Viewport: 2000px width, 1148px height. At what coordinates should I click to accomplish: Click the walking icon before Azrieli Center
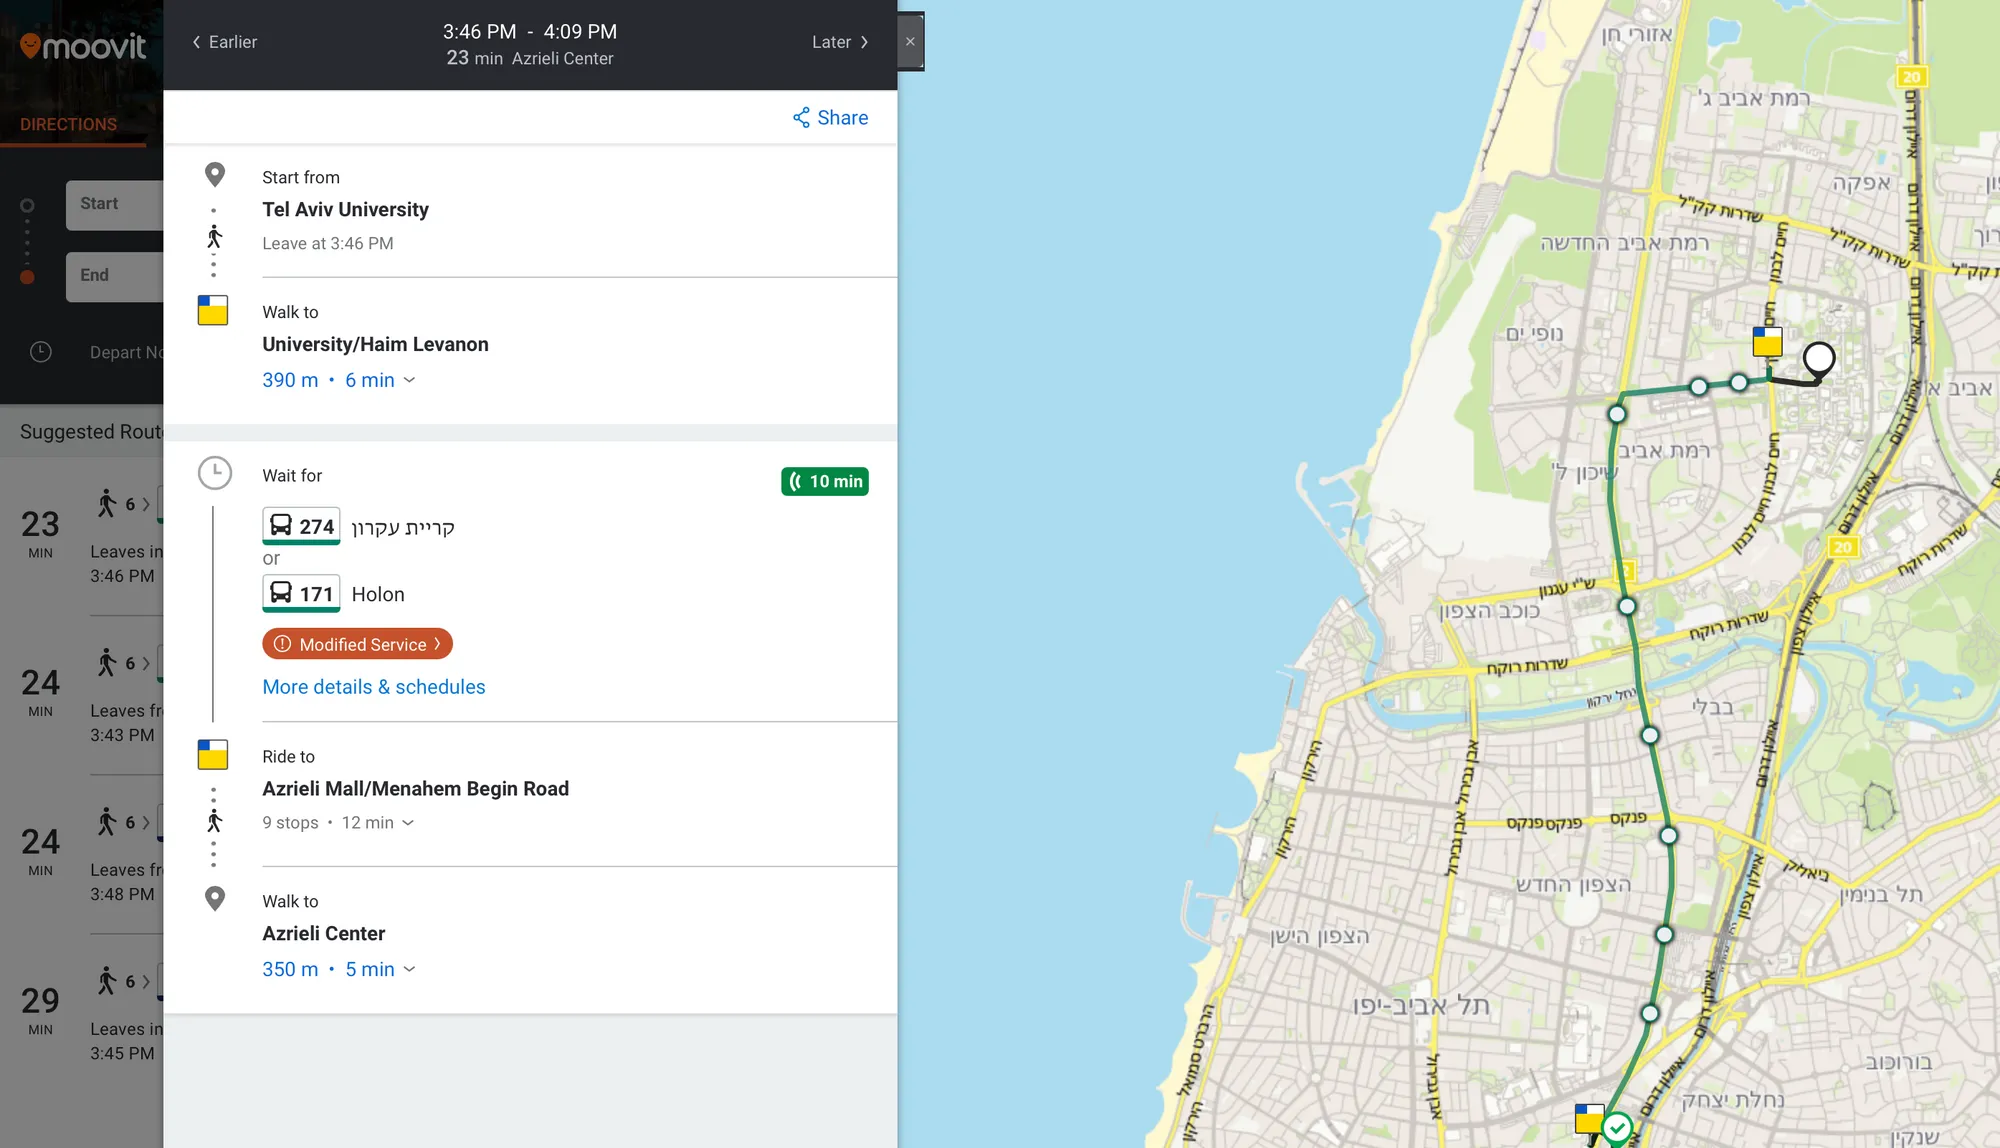(214, 822)
